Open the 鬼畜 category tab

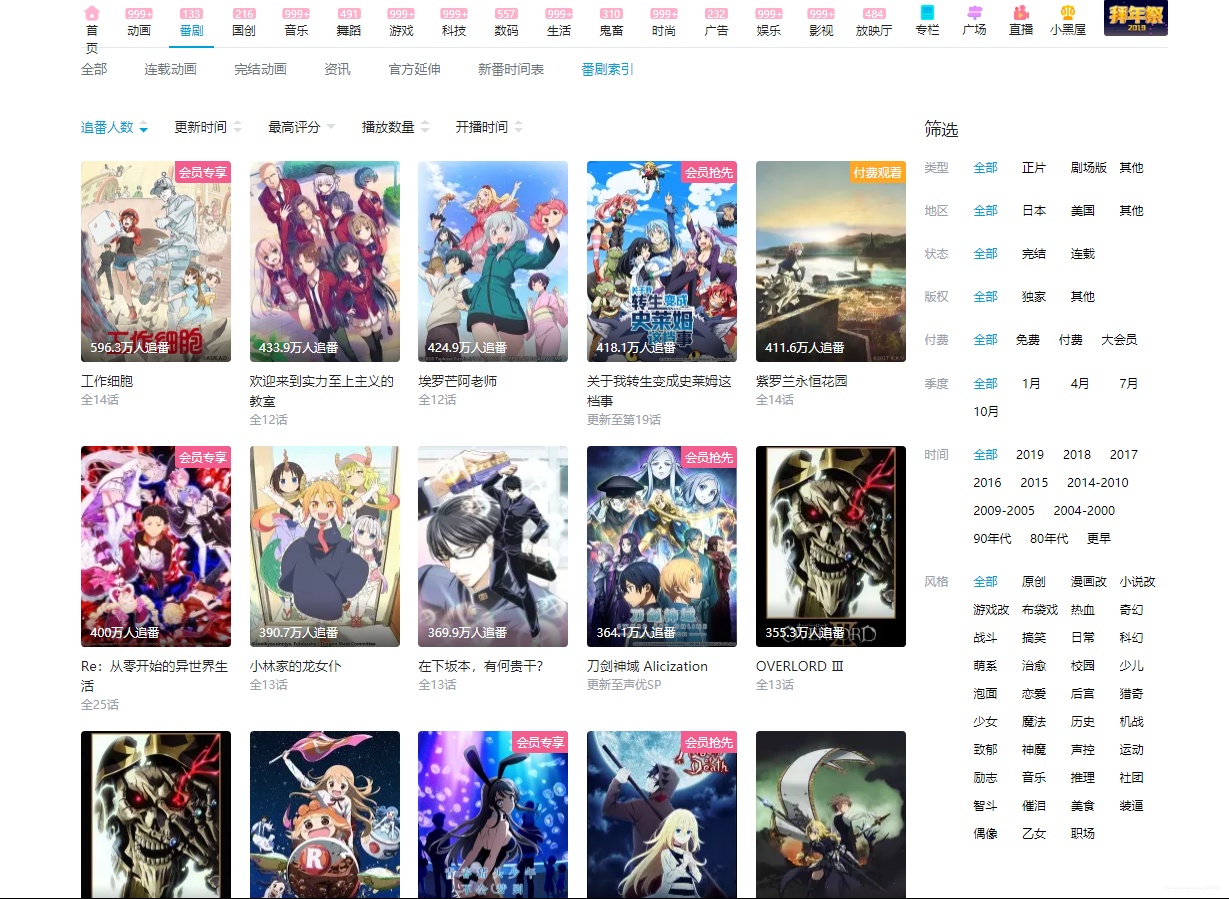click(611, 30)
